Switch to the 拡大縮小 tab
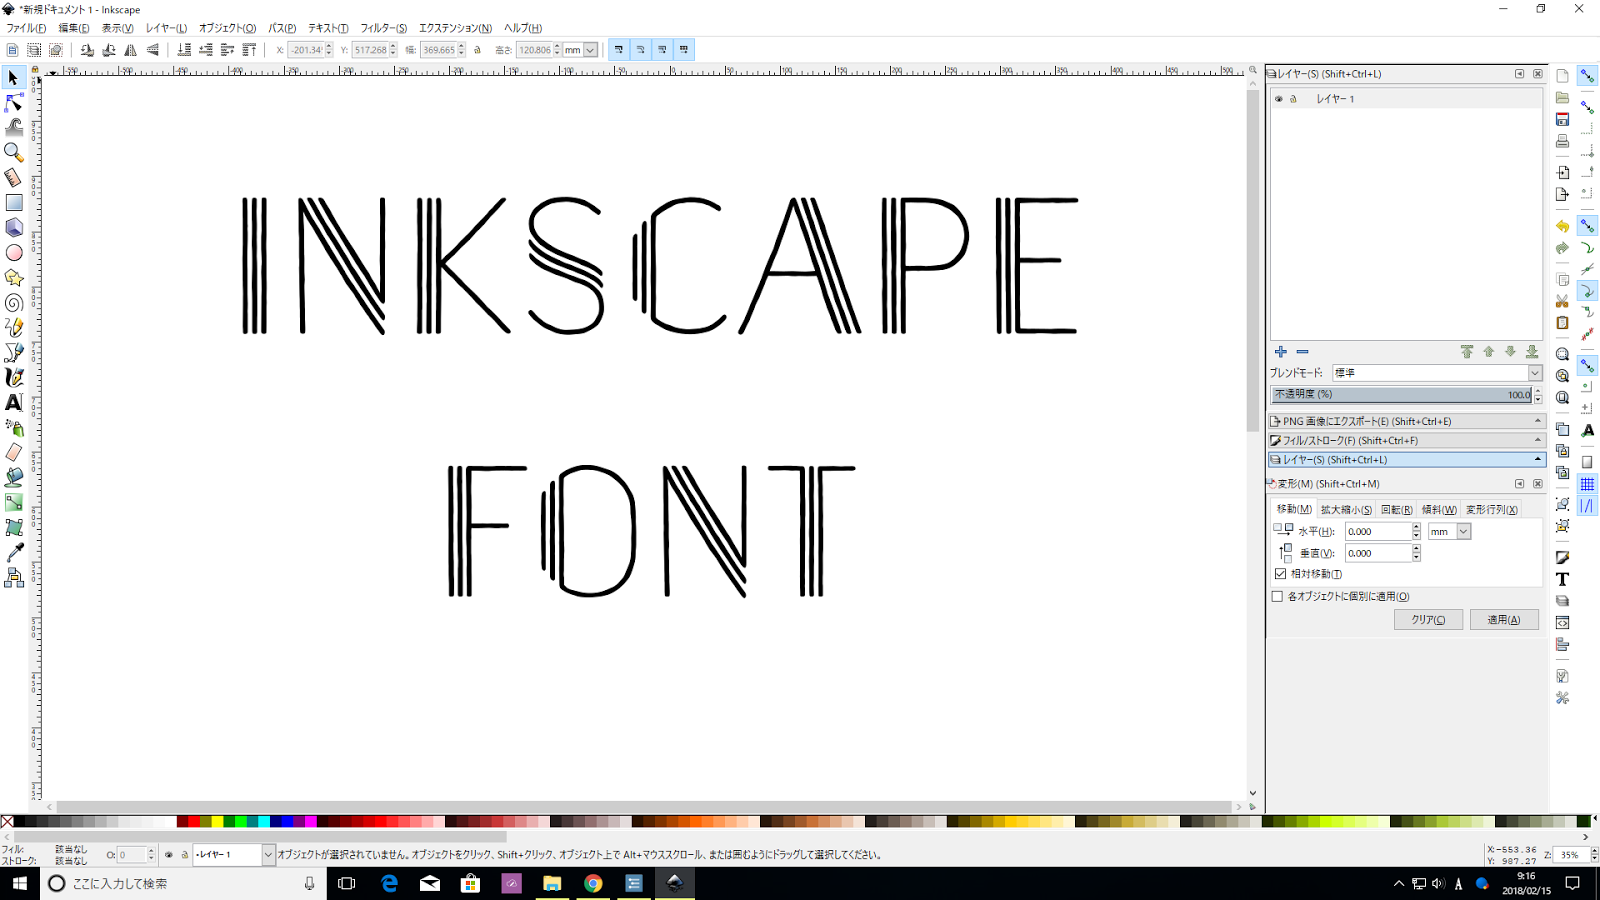The height and width of the screenshot is (900, 1600). [x=1346, y=510]
